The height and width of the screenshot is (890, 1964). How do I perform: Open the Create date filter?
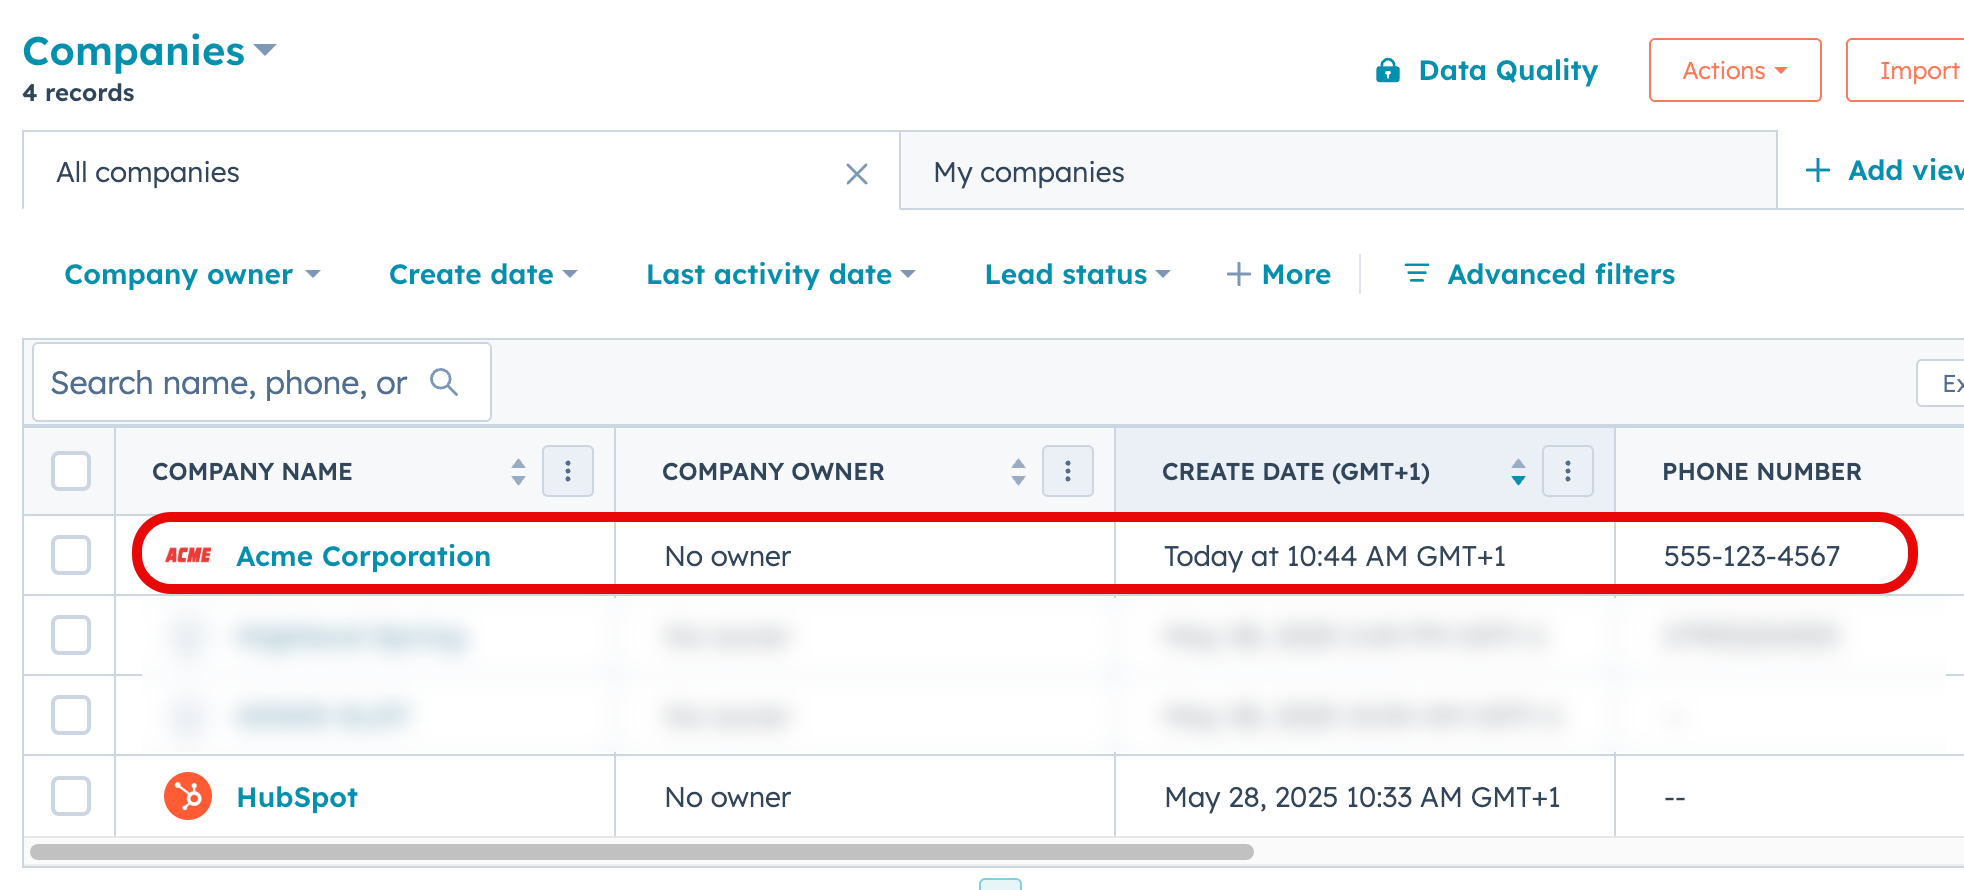tap(483, 274)
